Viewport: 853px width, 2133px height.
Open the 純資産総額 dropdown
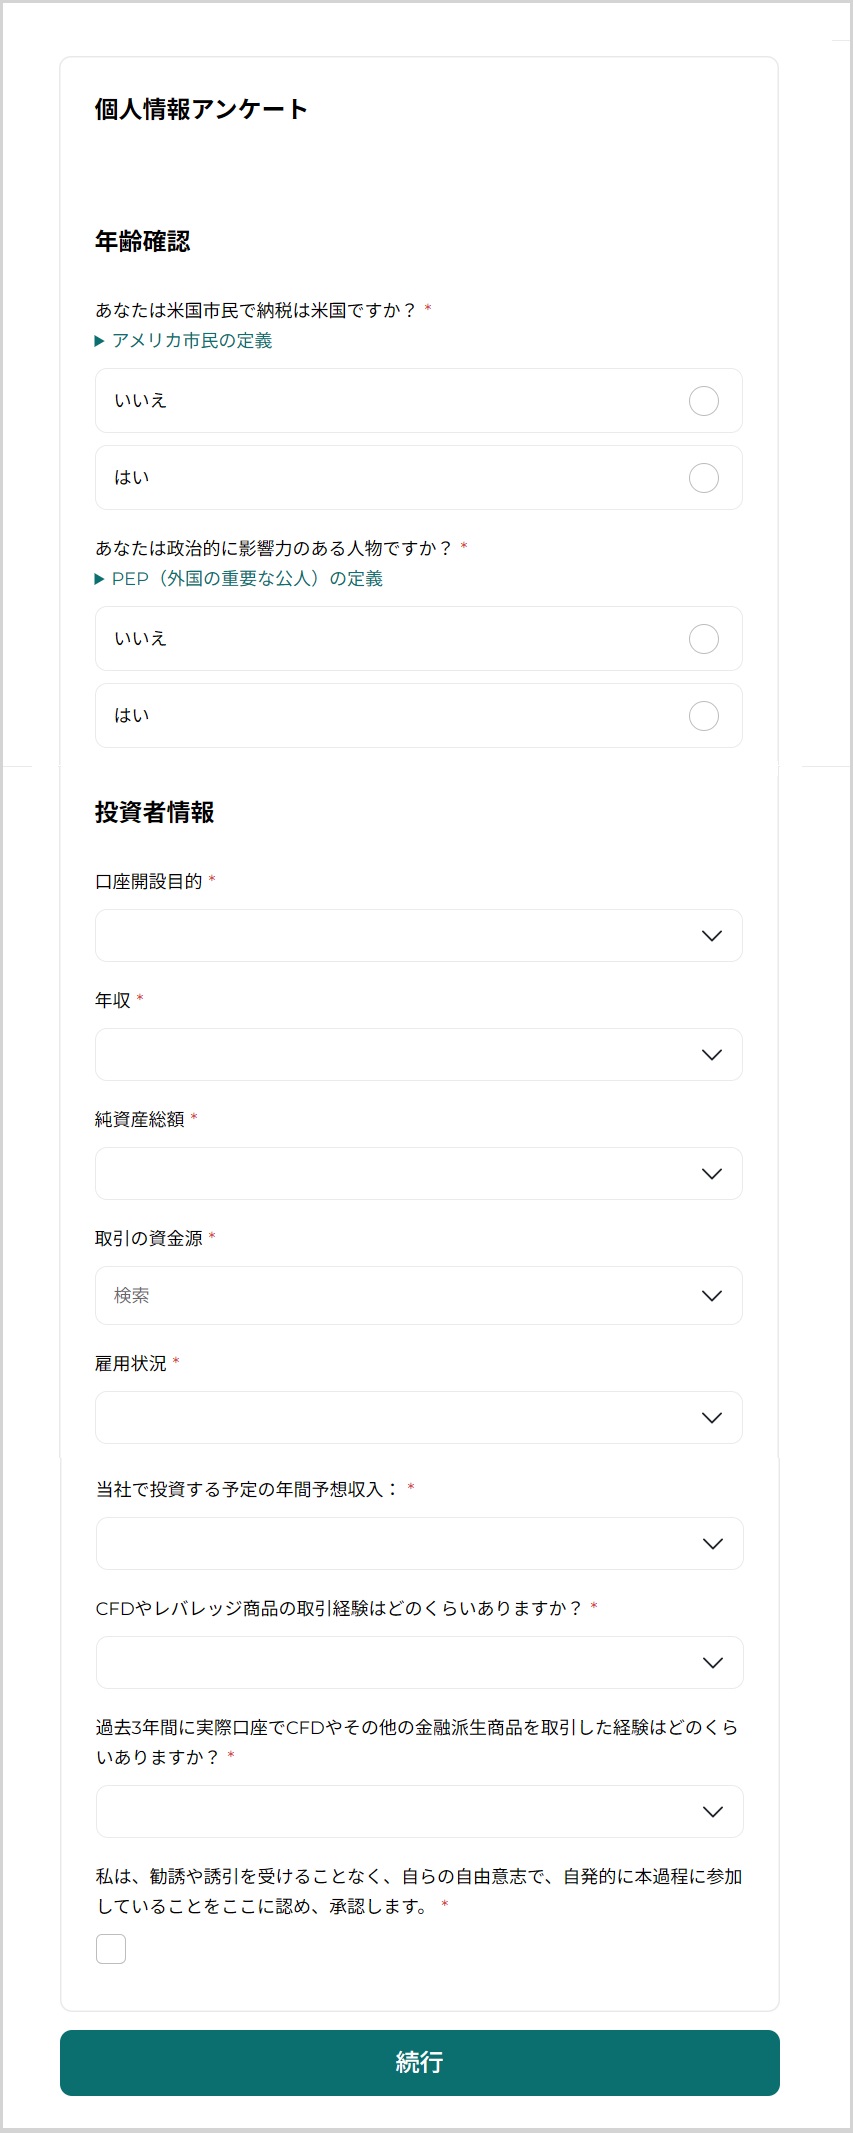(418, 1174)
